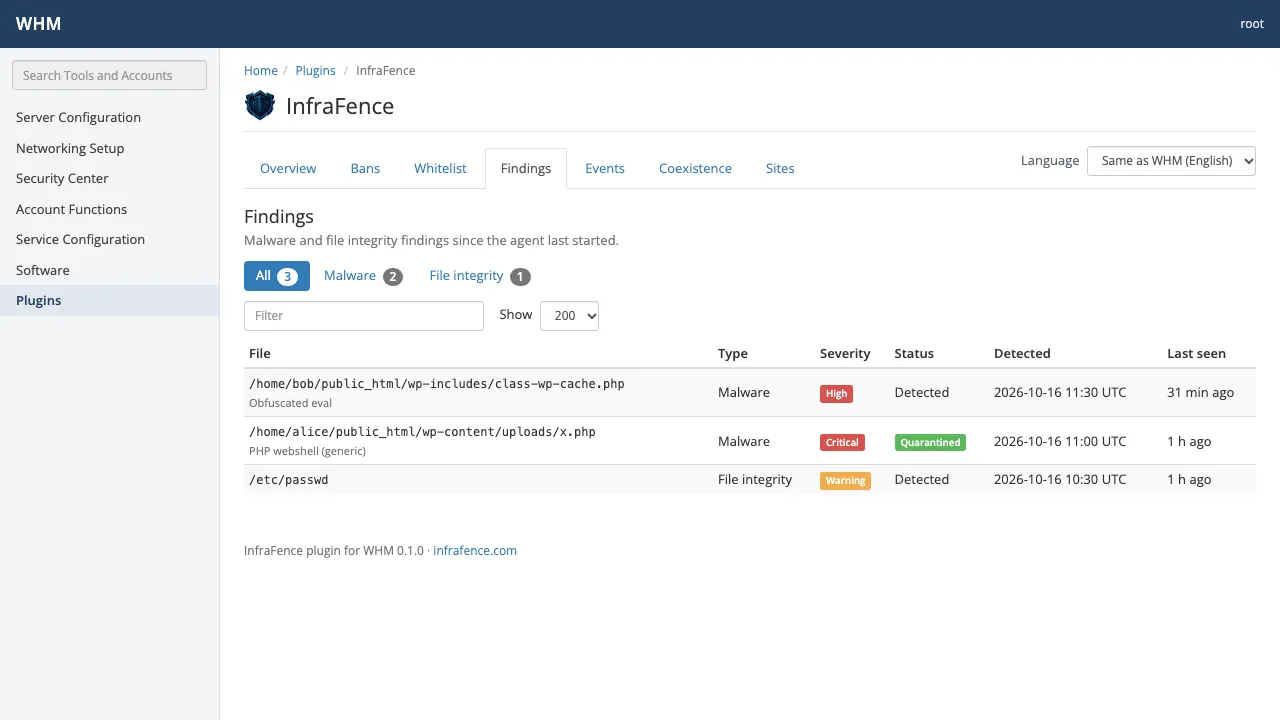Show All findings filter pill
Viewport: 1280px width, 720px height.
coord(277,276)
